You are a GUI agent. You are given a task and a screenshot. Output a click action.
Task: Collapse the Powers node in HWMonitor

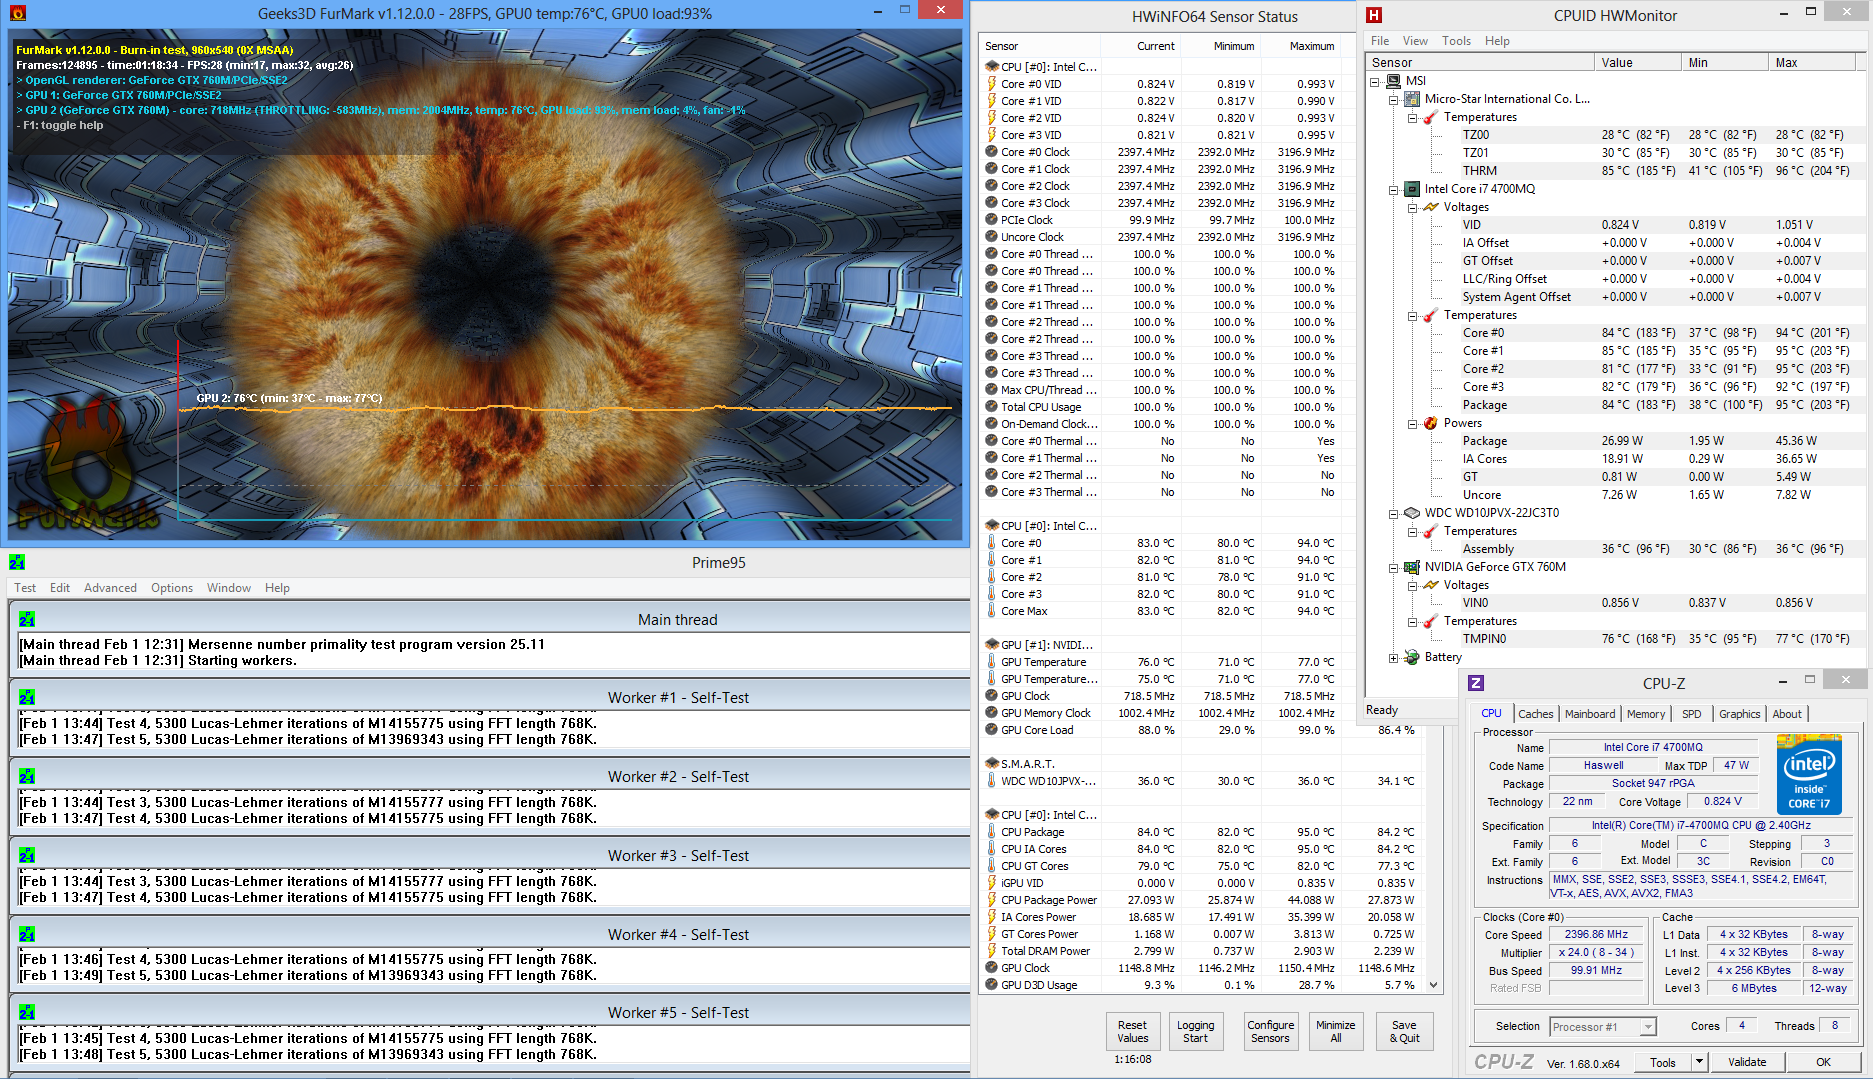coord(1412,423)
